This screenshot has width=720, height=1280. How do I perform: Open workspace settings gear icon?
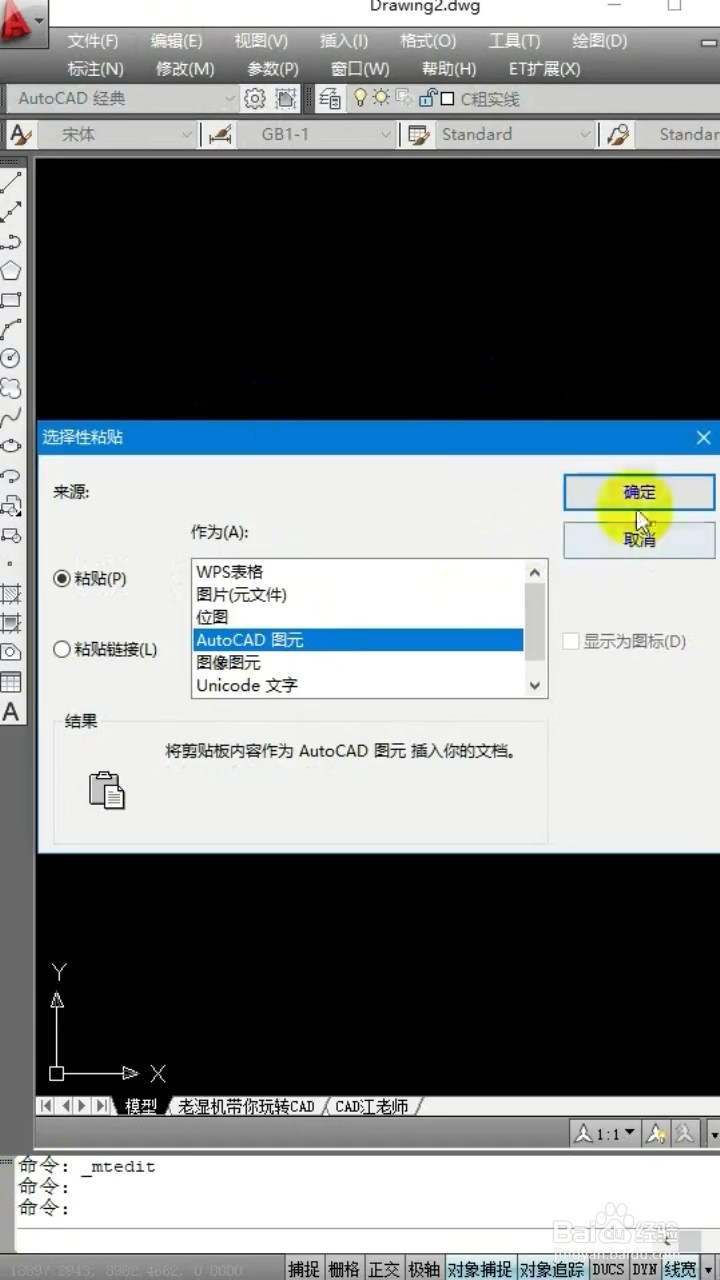pos(256,98)
